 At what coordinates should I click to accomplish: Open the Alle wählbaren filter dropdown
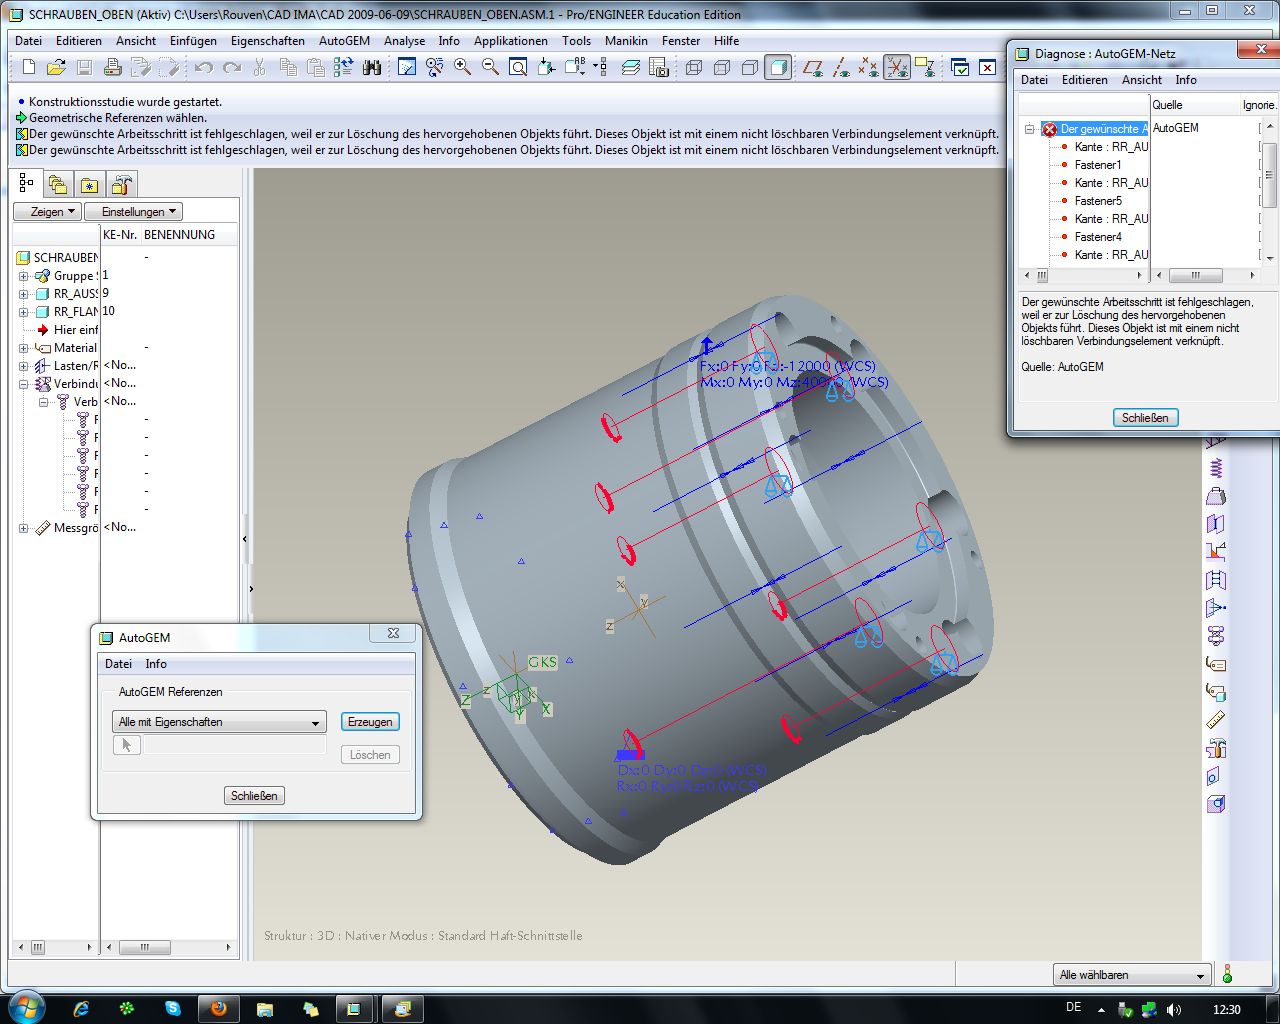[1134, 975]
